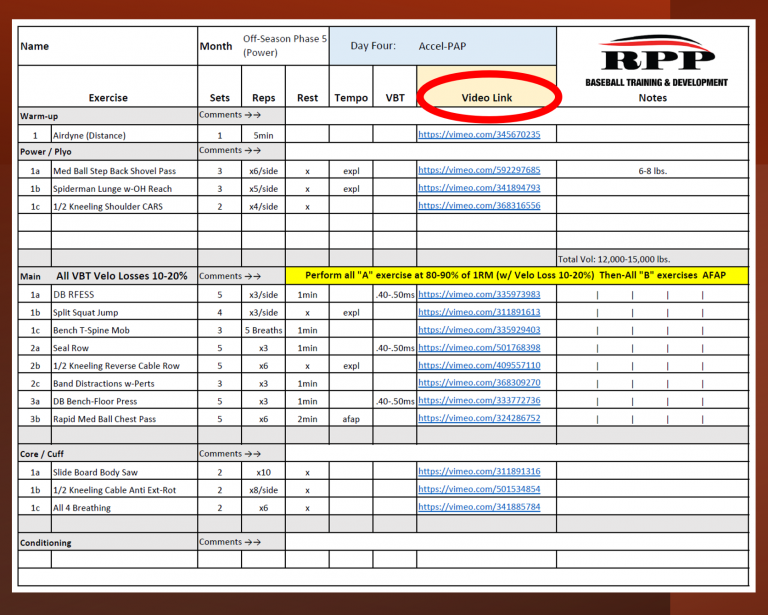Image resolution: width=768 pixels, height=615 pixels.
Task: Click the Warm-up section Comments cell
Action: [x=230, y=115]
